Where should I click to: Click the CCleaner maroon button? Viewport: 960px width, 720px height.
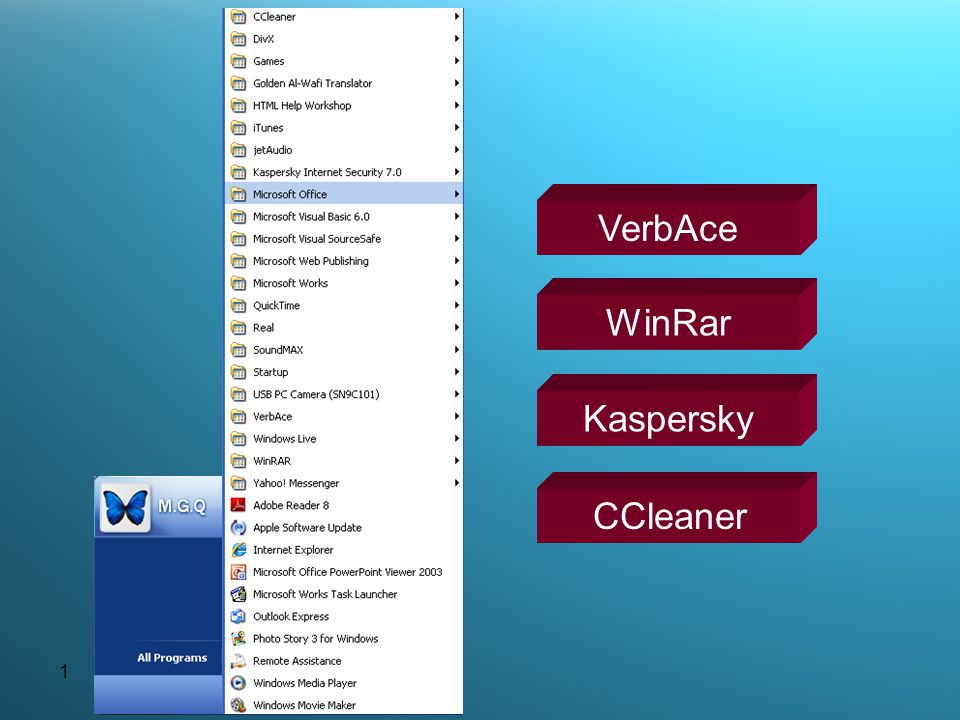pos(677,508)
